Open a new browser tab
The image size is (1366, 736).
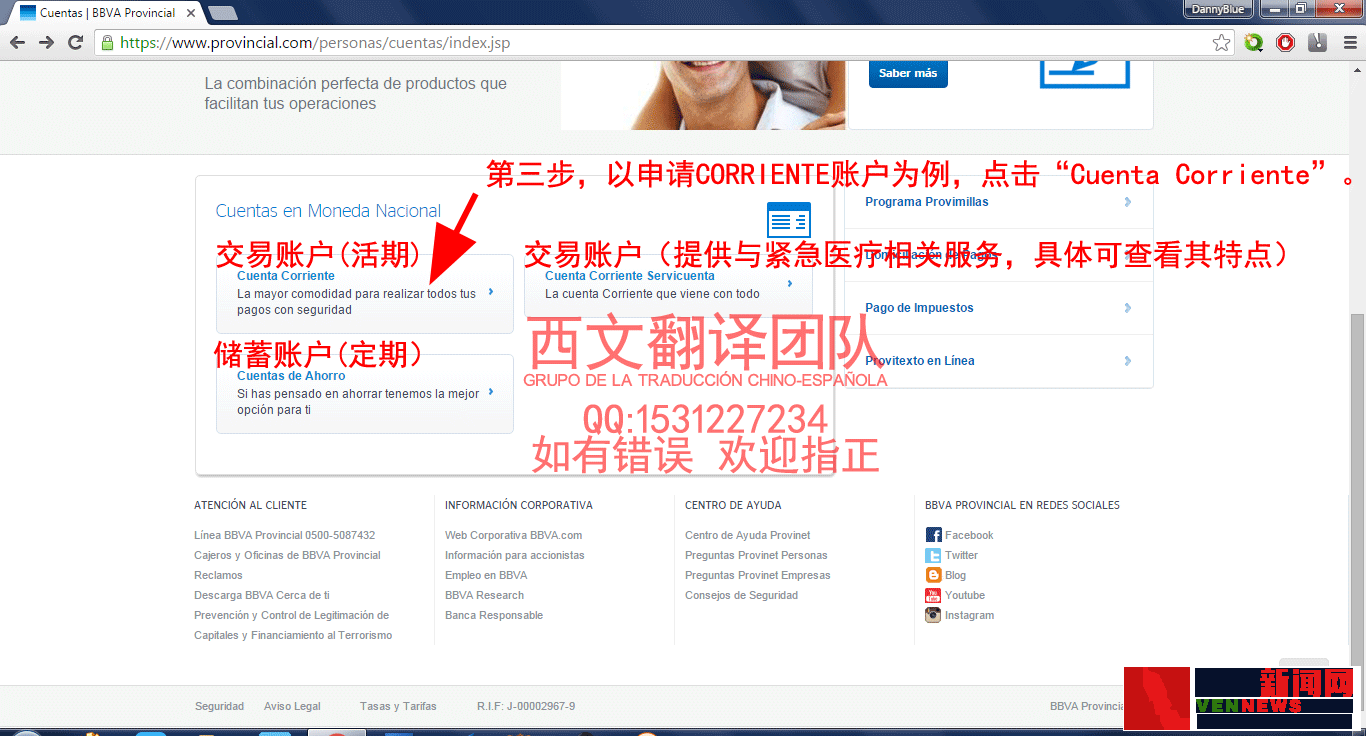coord(222,13)
